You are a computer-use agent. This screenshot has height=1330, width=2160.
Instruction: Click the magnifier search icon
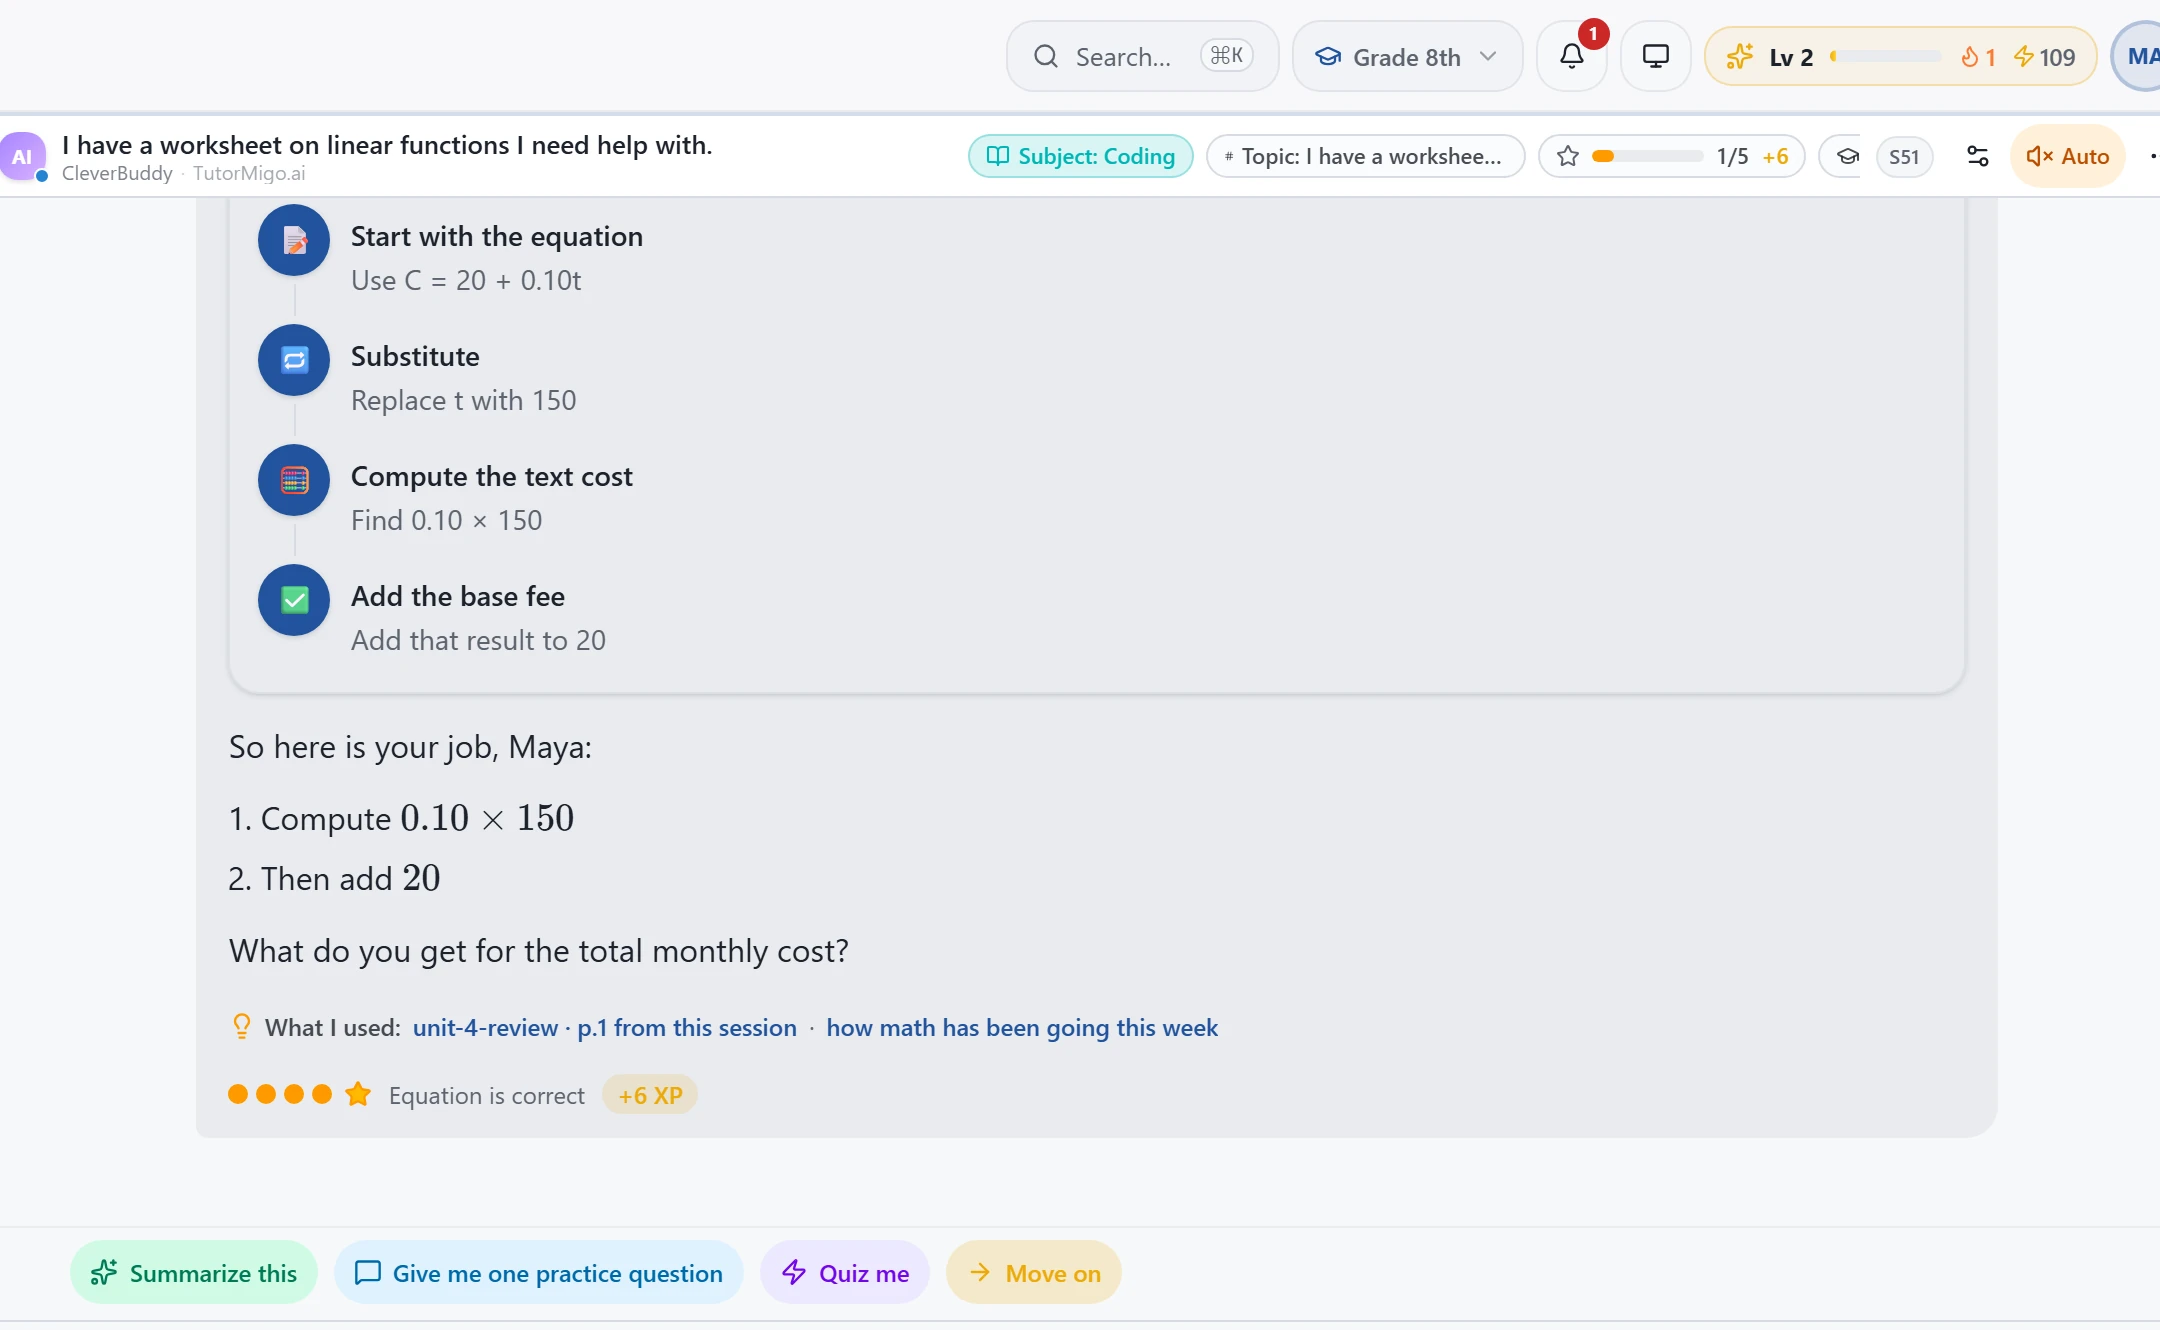(1046, 56)
